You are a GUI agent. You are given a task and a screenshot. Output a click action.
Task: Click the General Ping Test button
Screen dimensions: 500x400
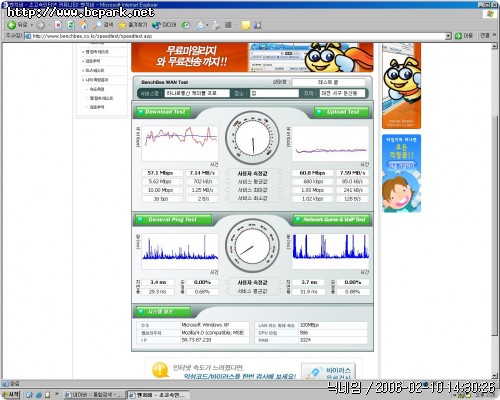pyautogui.click(x=173, y=220)
